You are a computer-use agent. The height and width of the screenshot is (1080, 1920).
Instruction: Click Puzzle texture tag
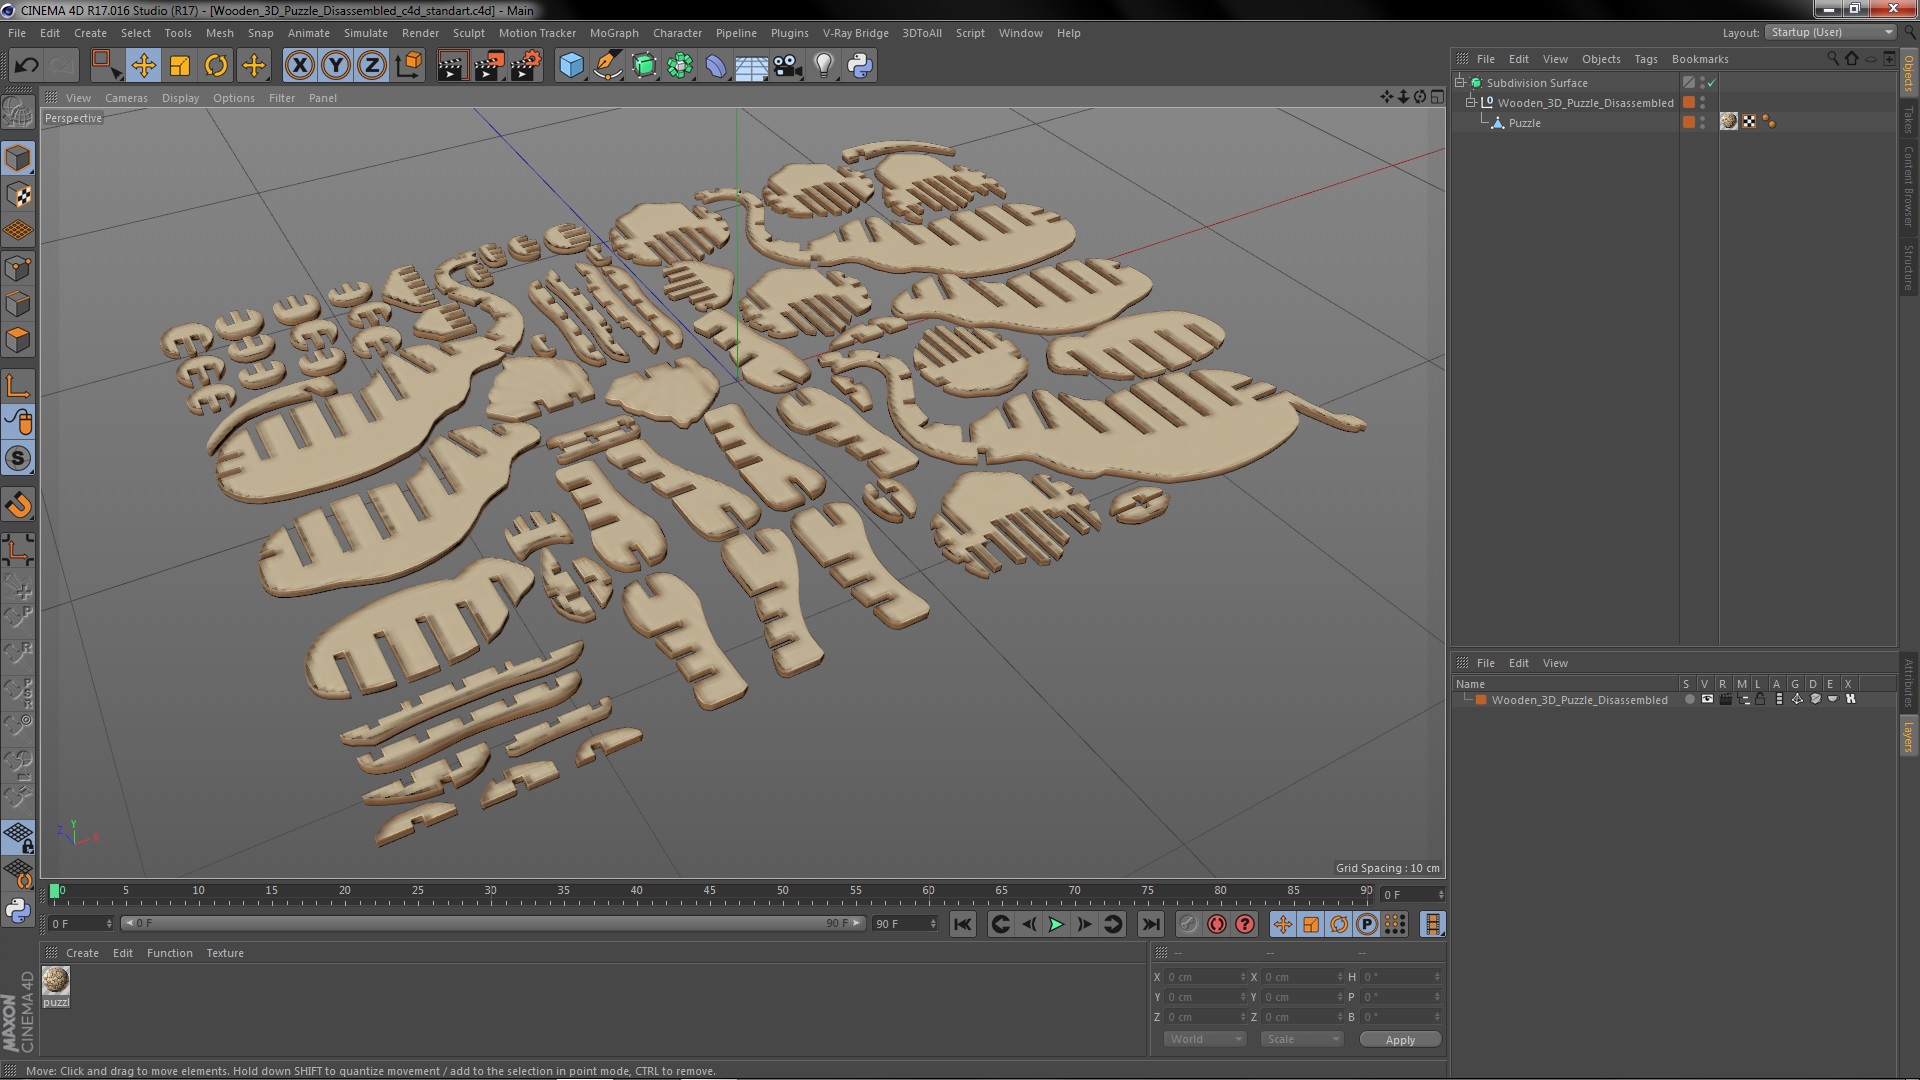[x=1729, y=122]
